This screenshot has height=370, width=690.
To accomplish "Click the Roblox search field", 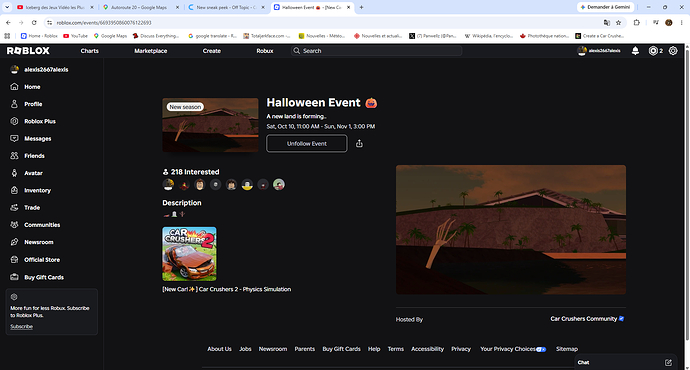I will click(x=377, y=51).
